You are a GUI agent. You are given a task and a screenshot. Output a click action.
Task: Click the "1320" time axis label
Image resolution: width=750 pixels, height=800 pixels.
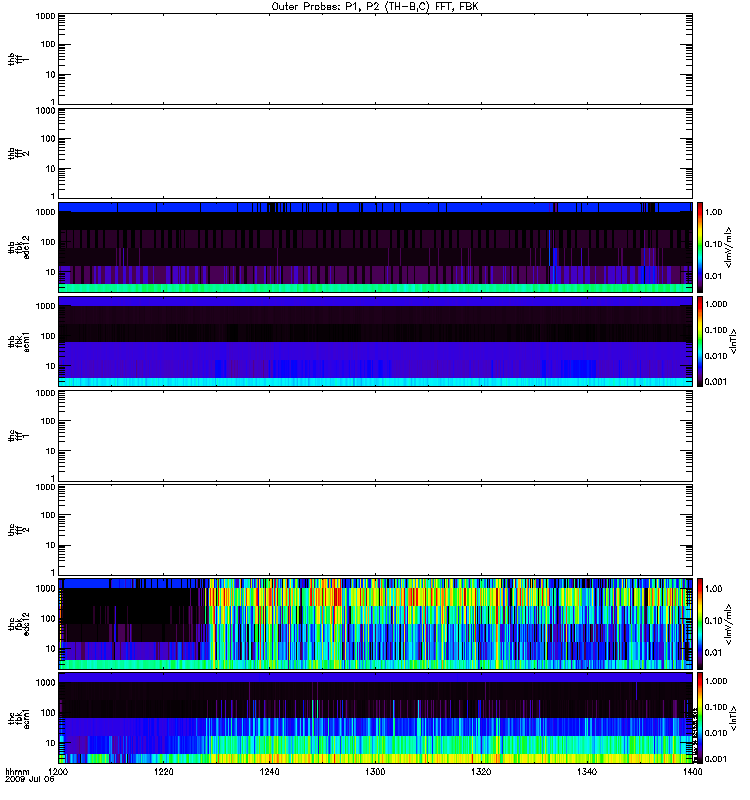tap(481, 771)
